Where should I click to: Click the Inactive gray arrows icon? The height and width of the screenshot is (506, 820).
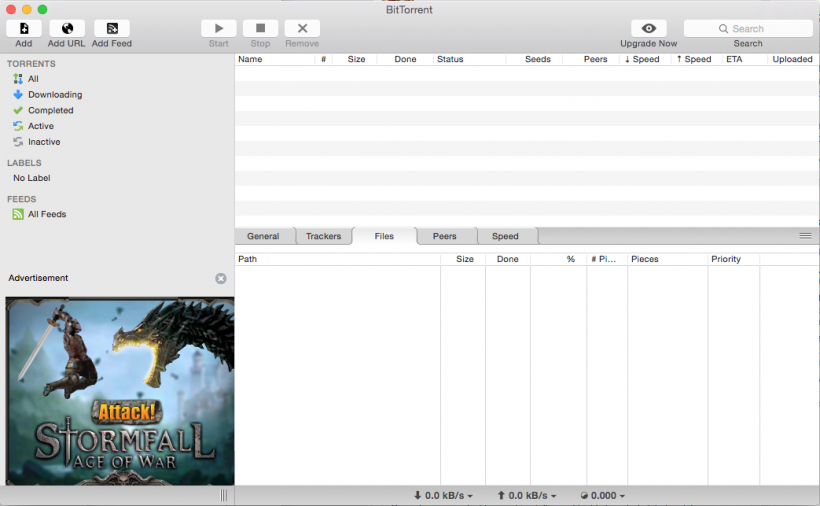18,142
